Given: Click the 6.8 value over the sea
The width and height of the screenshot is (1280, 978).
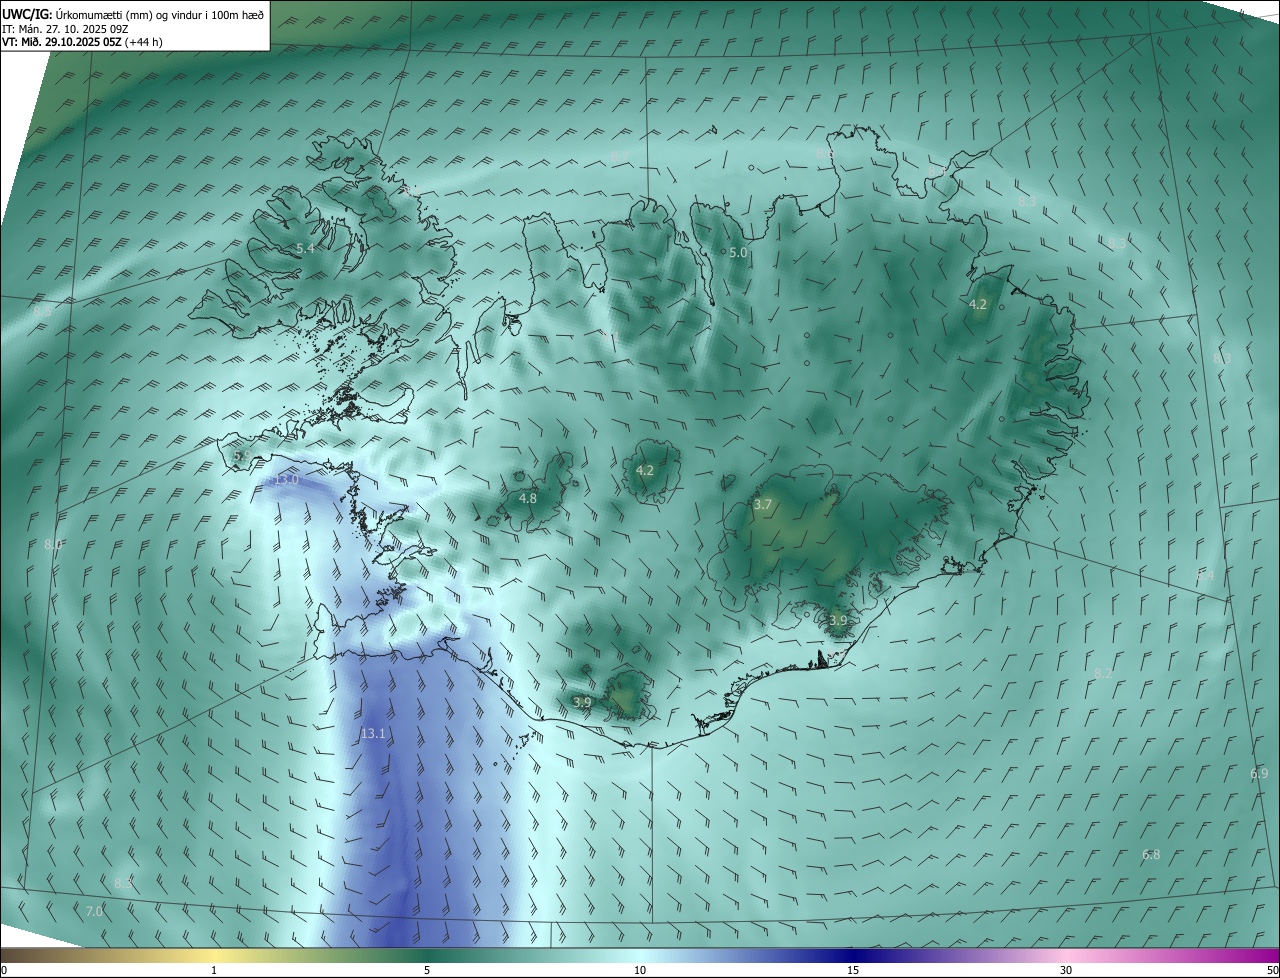Looking at the screenshot, I should point(1151,855).
